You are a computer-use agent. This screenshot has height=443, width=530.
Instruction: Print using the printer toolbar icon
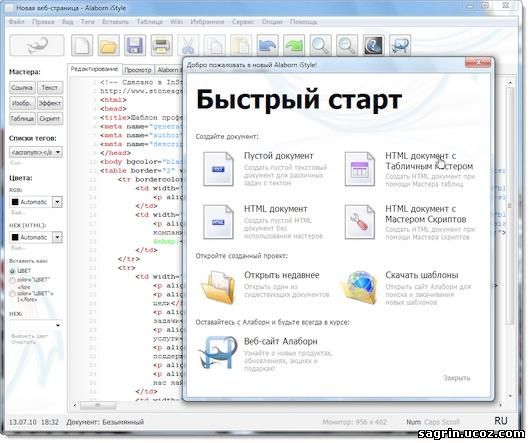[x=161, y=45]
